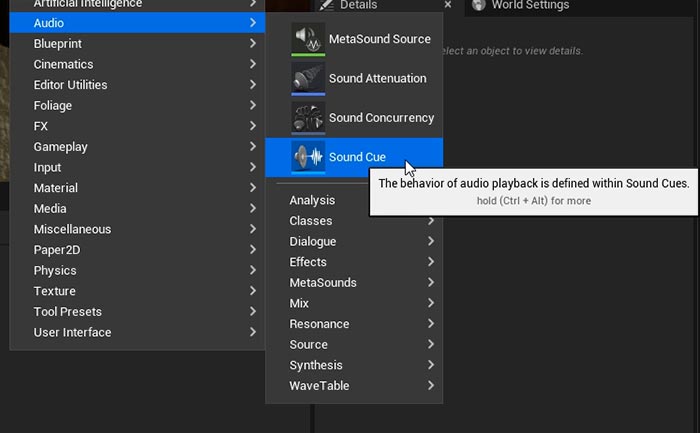Expand the Tool Presets submenu arrow

click(254, 312)
